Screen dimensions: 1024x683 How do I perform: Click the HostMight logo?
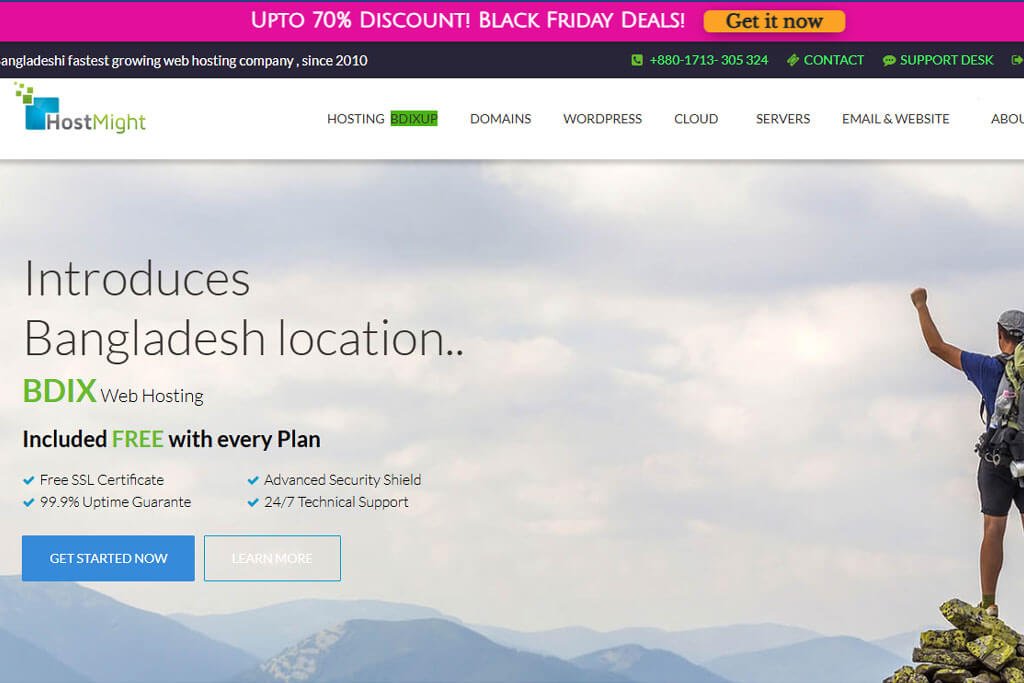(80, 108)
